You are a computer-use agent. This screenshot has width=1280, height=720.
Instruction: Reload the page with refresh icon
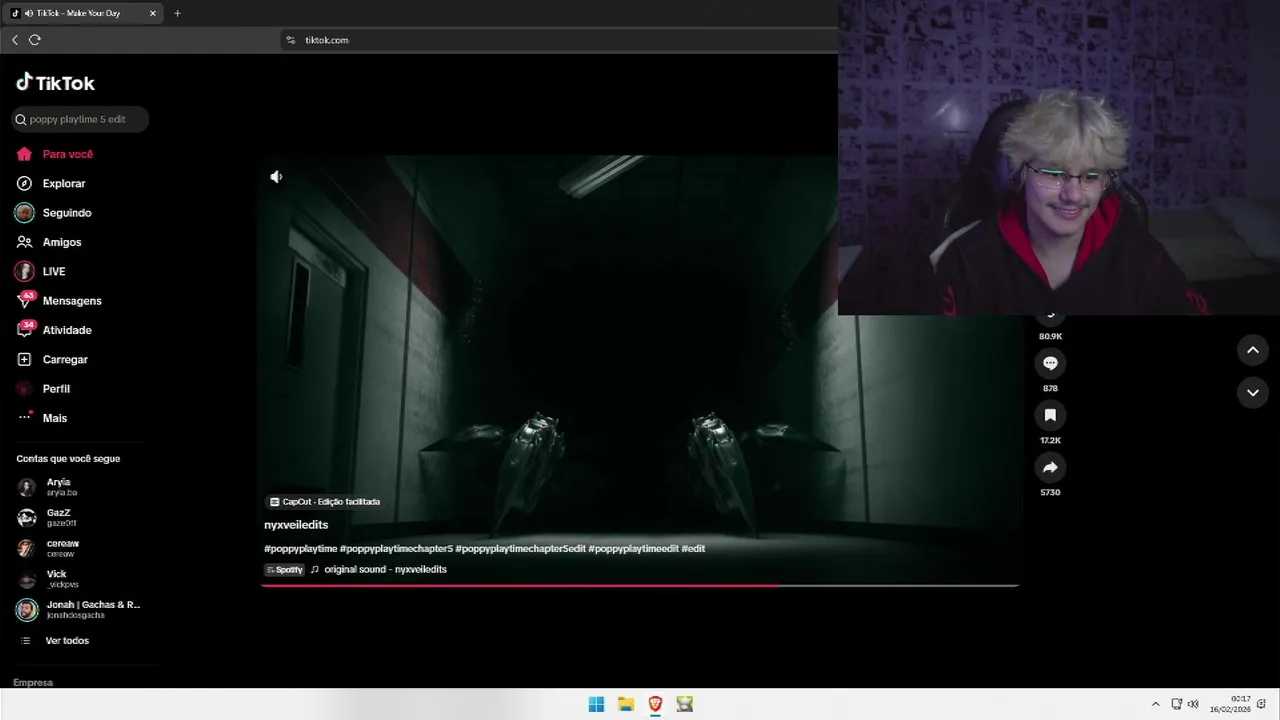35,40
